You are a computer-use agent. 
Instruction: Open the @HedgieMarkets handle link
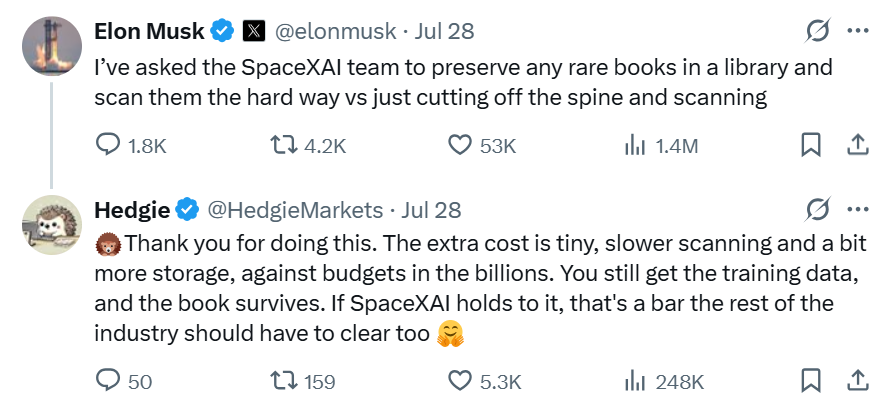(295, 210)
